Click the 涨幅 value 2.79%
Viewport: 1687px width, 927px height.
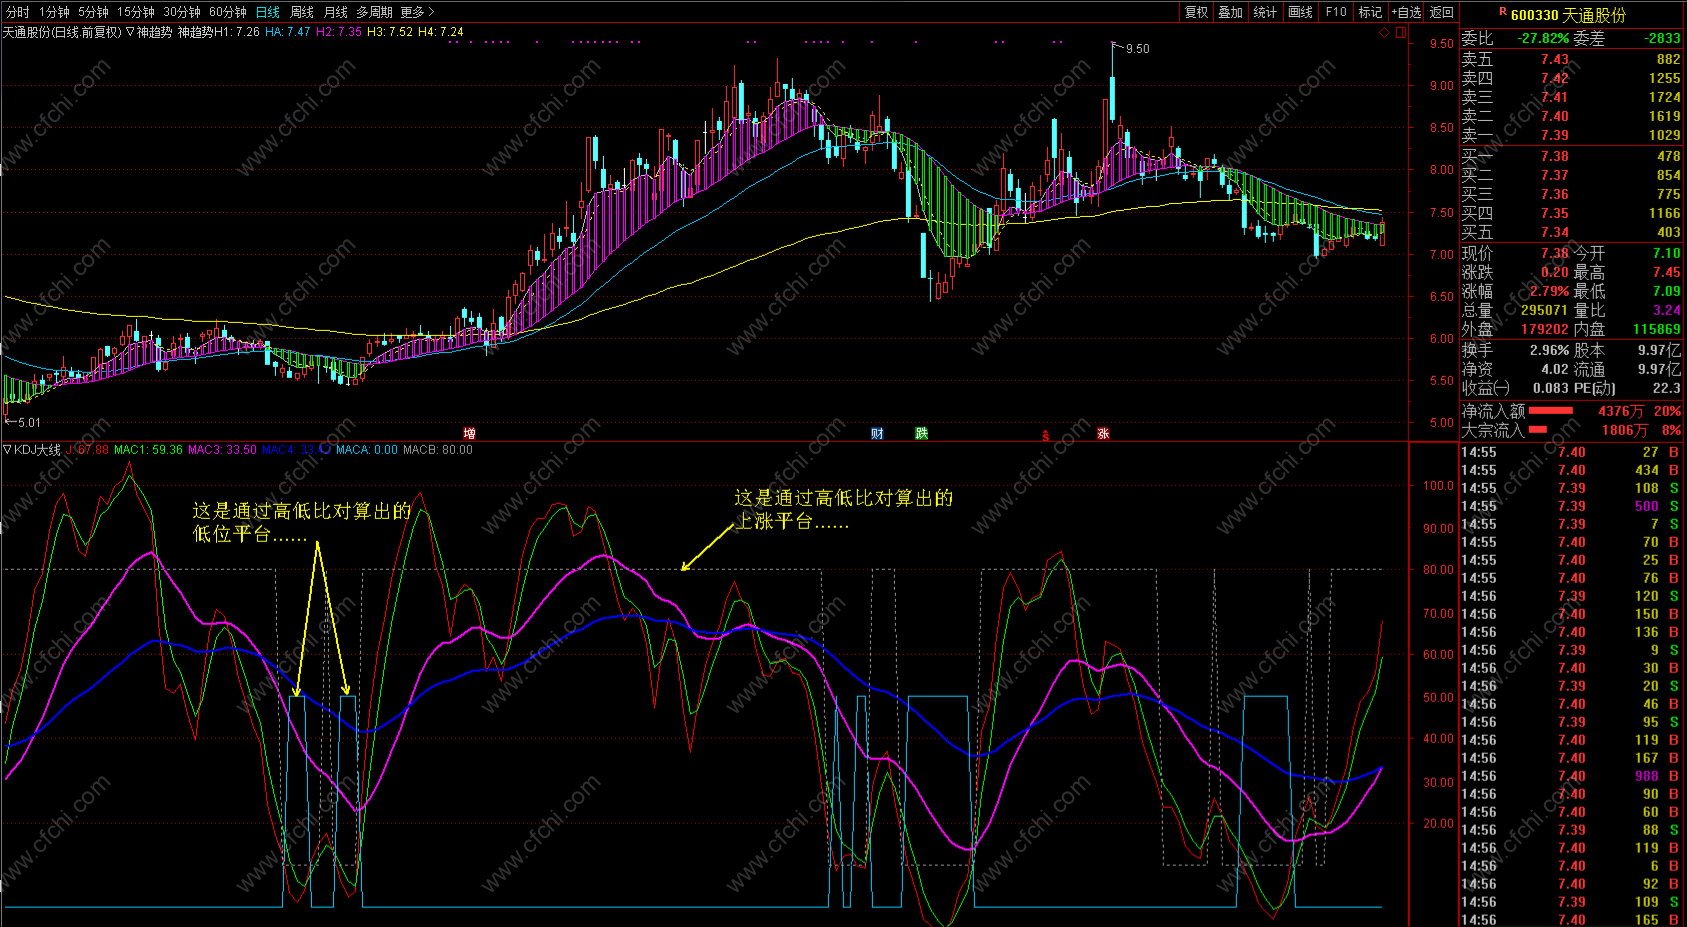coord(1549,291)
